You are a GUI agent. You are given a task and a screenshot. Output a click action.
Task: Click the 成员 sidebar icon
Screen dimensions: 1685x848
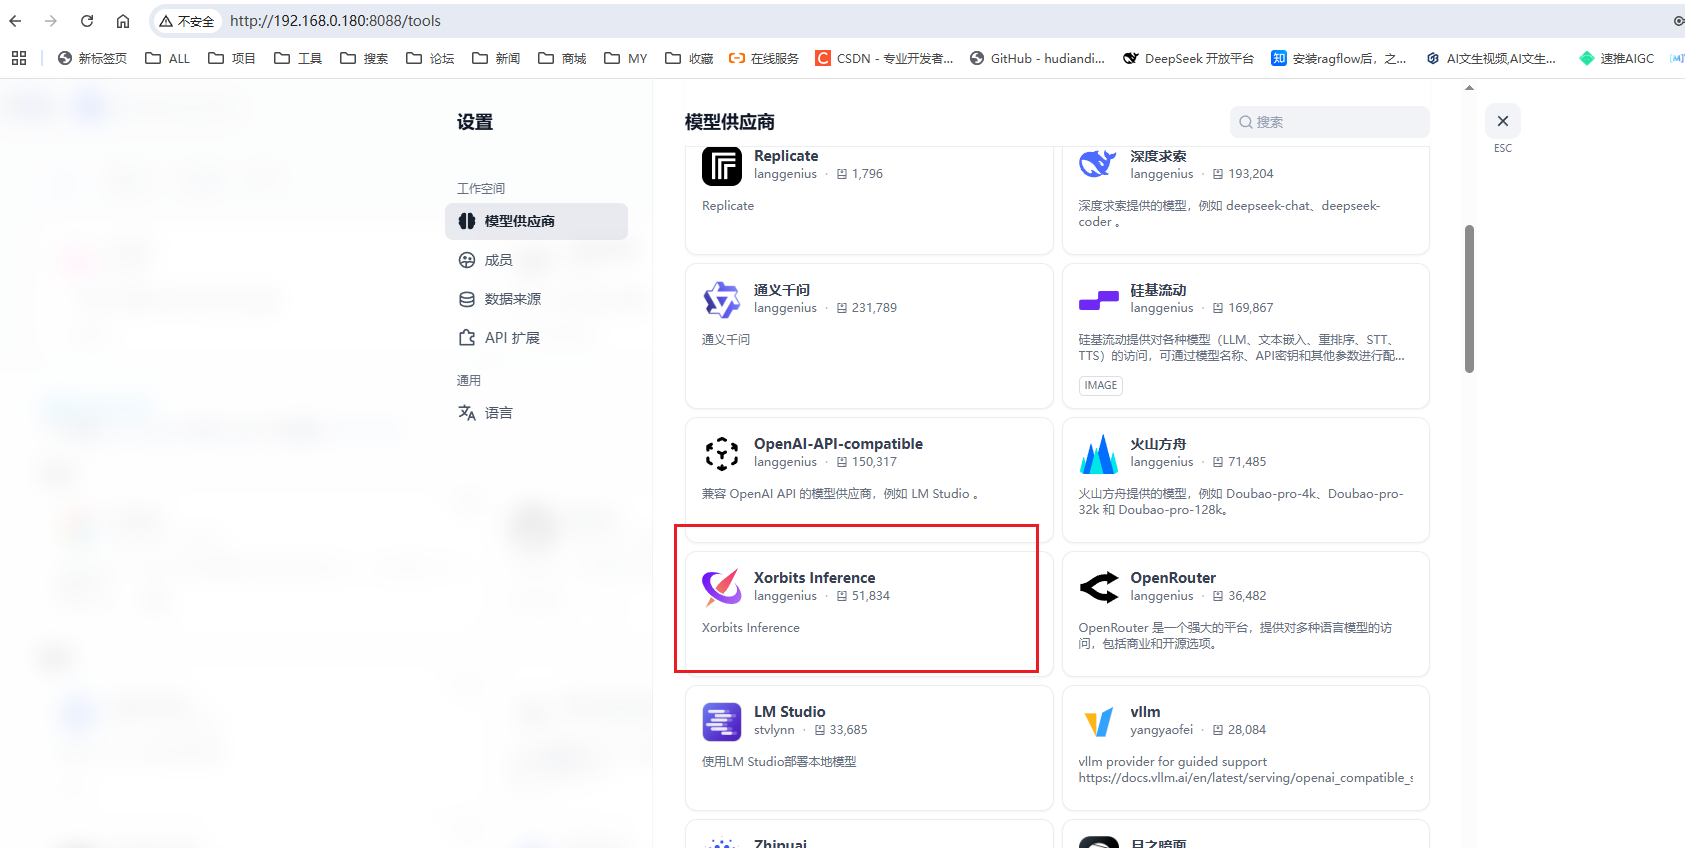pos(467,260)
